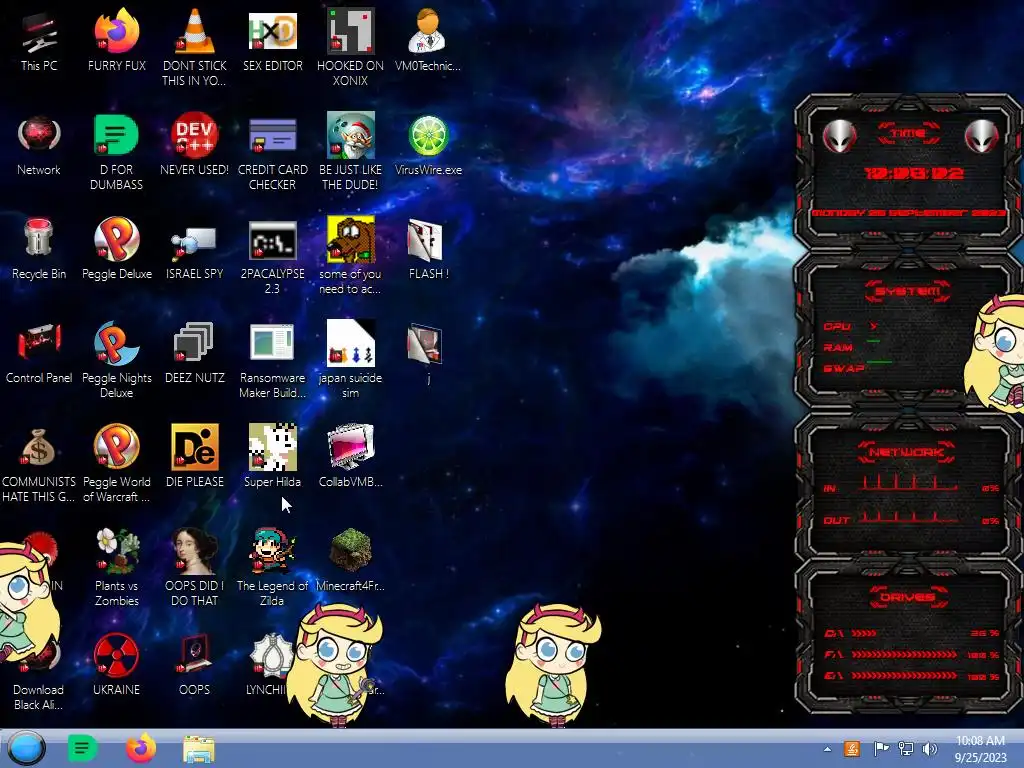The height and width of the screenshot is (768, 1024).
Task: Click the G:\ drive usage bar
Action: pyautogui.click(x=904, y=676)
